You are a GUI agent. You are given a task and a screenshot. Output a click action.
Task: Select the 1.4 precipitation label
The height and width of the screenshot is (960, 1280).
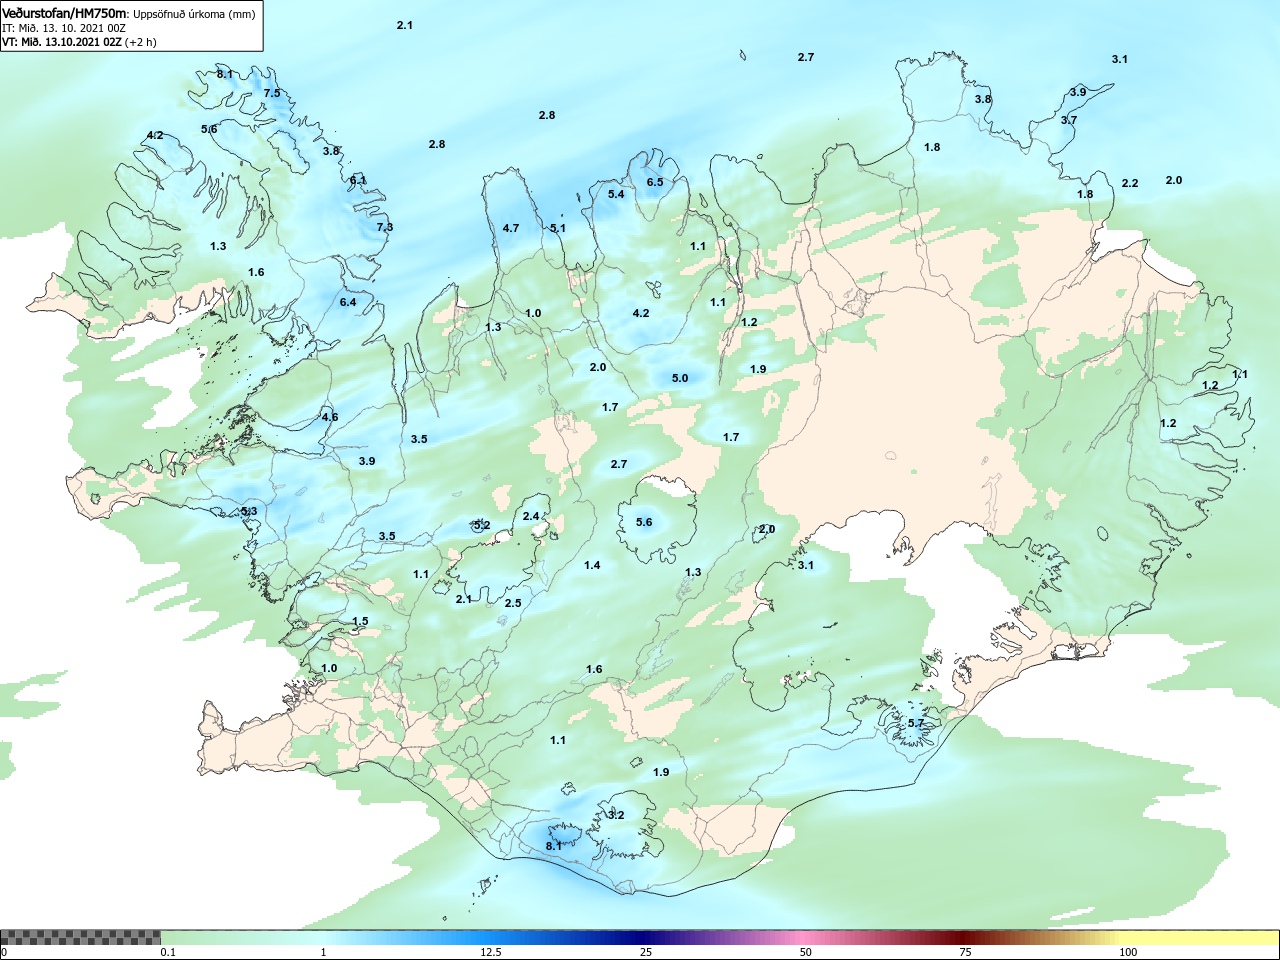tap(592, 565)
